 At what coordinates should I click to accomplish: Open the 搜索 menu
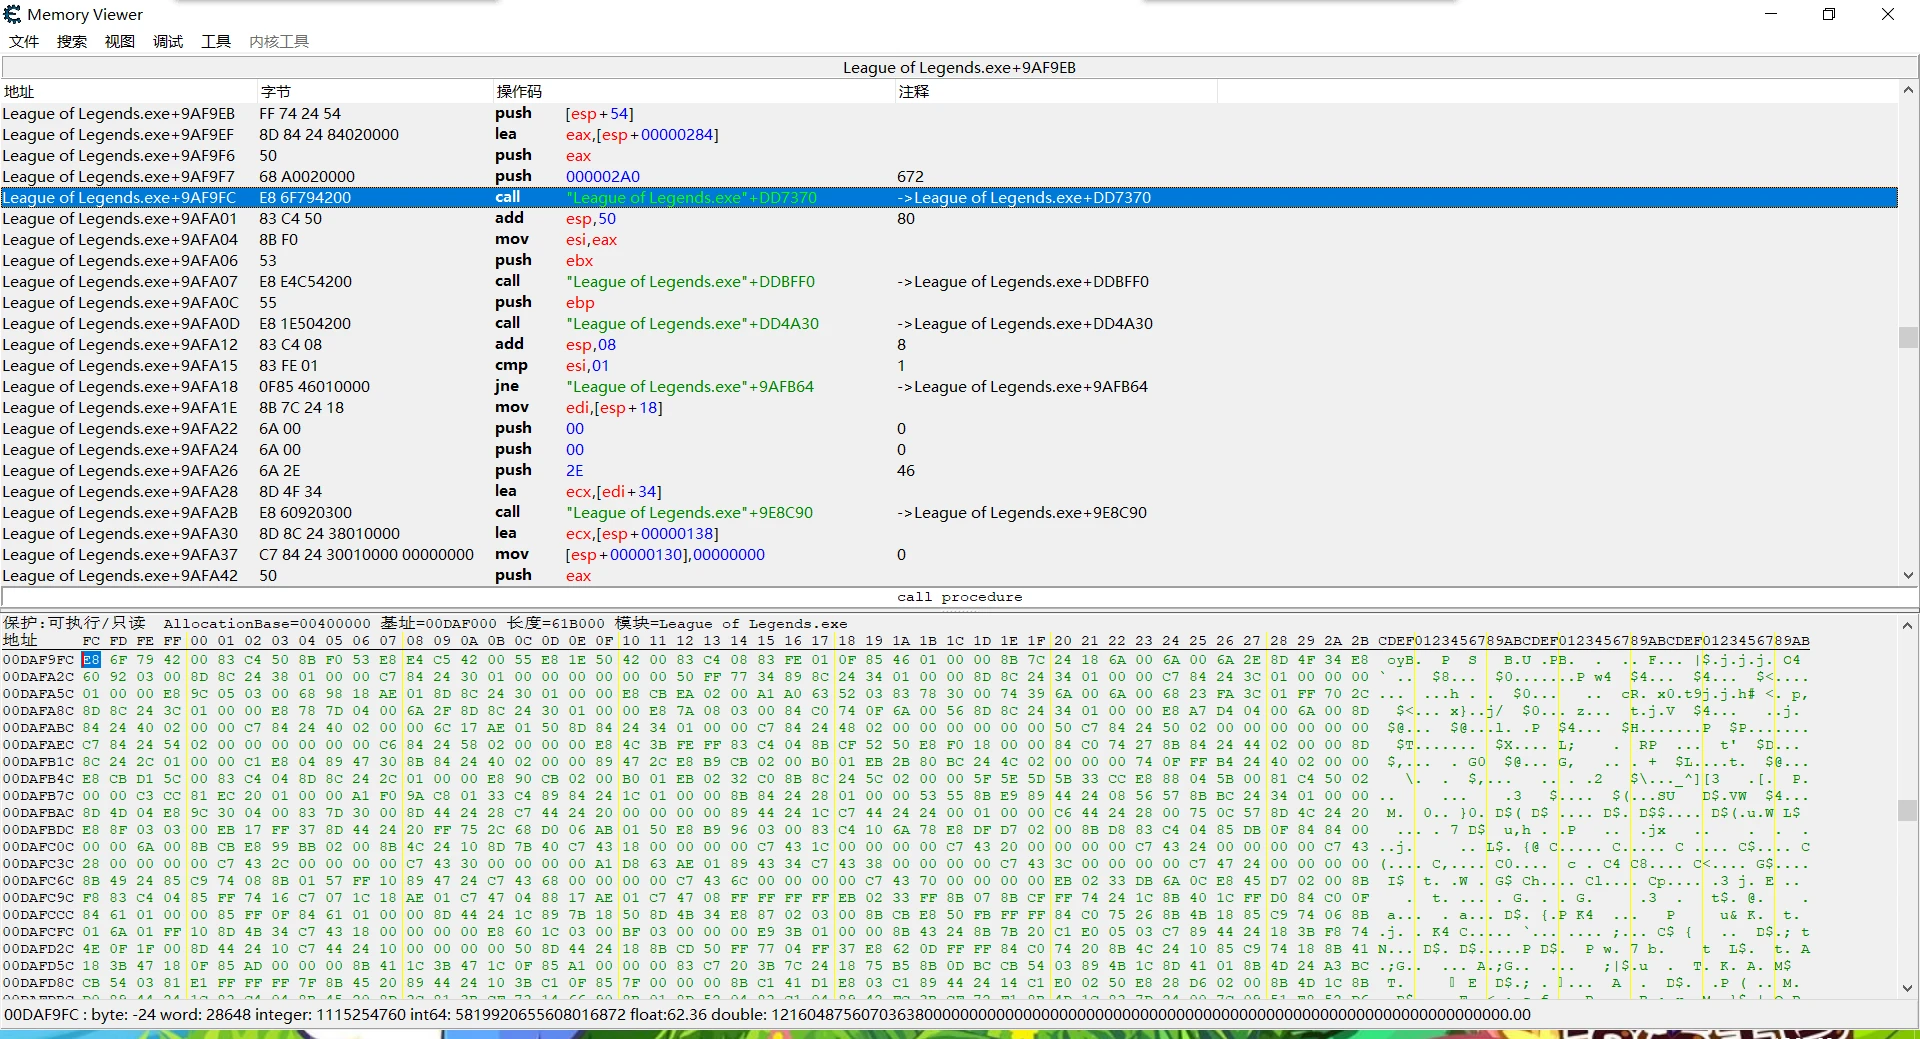point(72,41)
